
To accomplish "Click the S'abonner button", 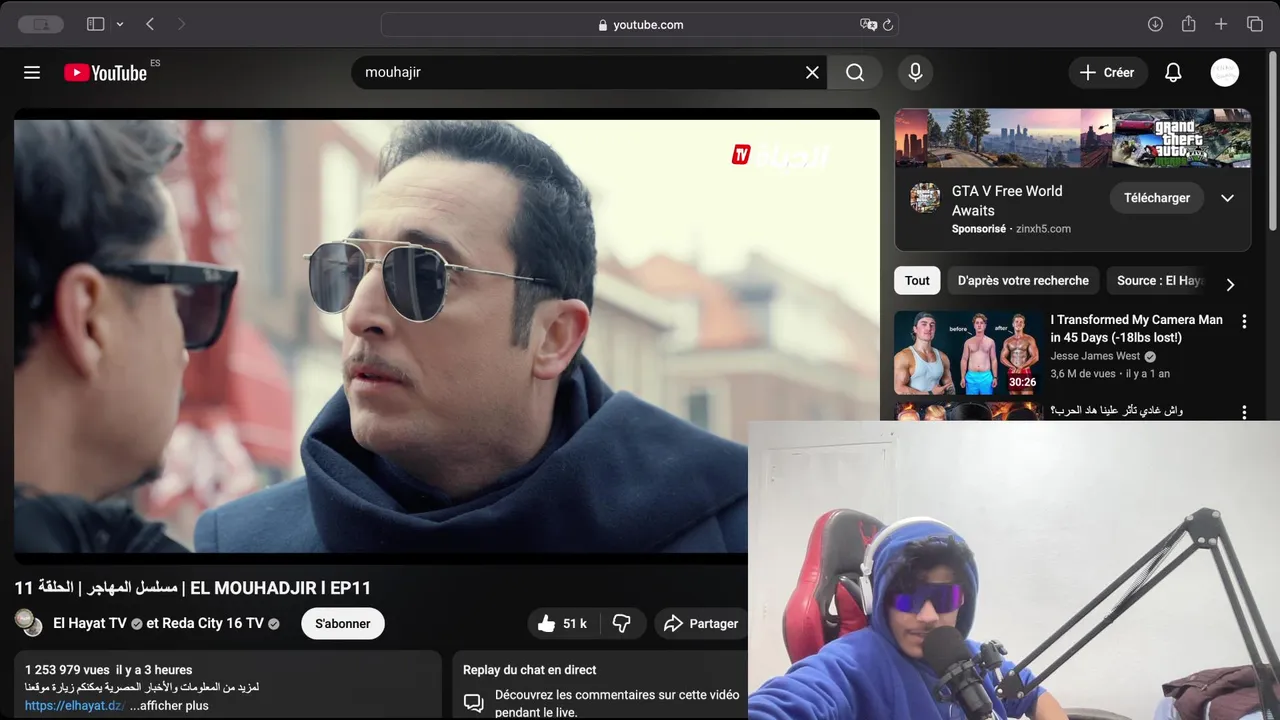I will (343, 623).
